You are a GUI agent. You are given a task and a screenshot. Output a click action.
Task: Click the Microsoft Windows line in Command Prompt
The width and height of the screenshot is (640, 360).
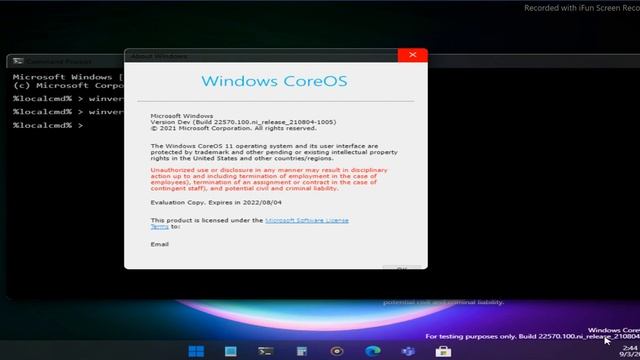click(68, 77)
